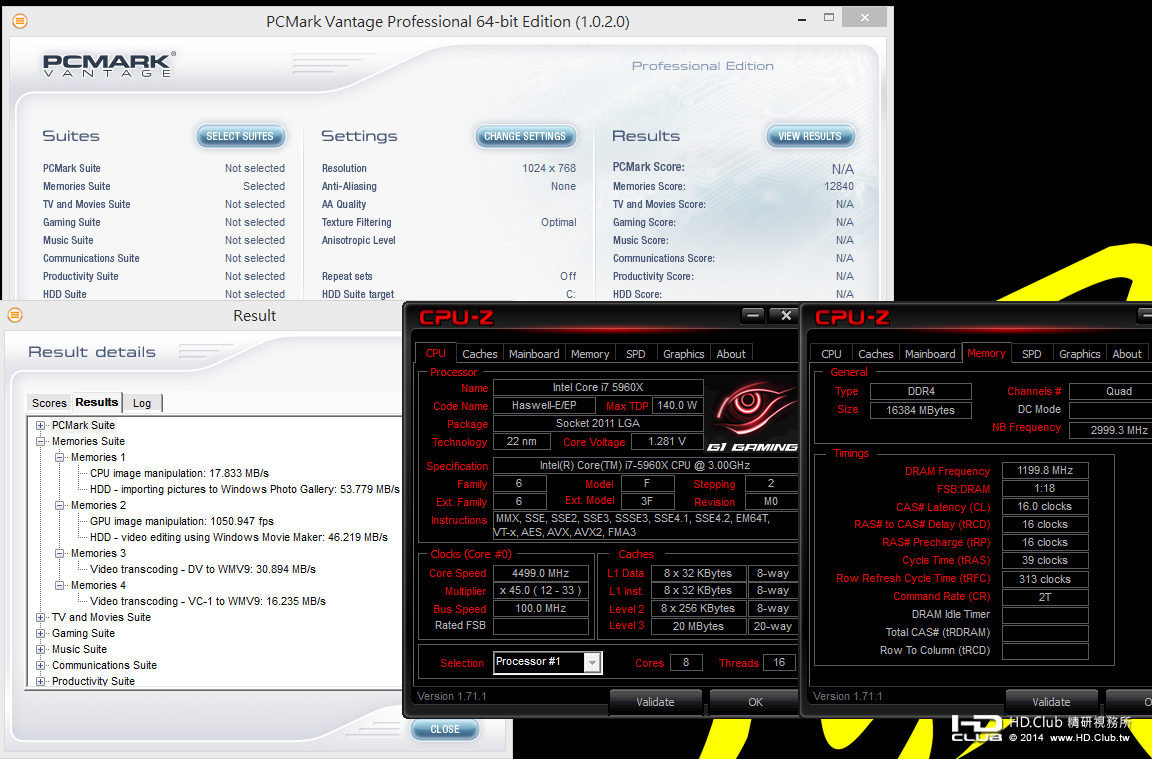Open SPD tab in right CPU-Z window
The width and height of the screenshot is (1152, 759).
point(1032,354)
